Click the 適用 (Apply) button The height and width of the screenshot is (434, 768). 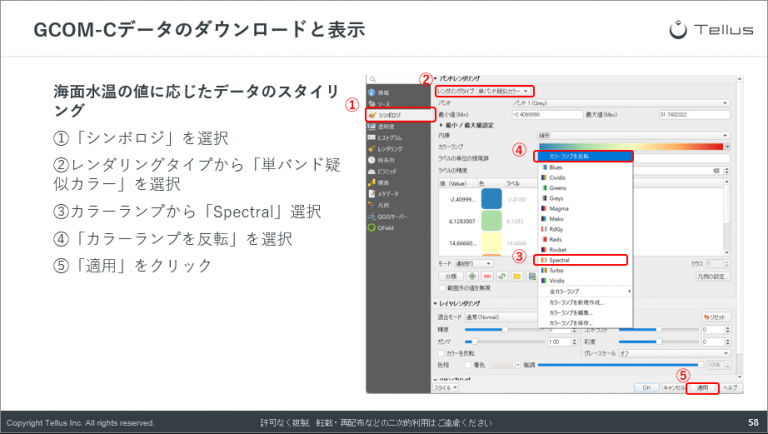point(702,388)
